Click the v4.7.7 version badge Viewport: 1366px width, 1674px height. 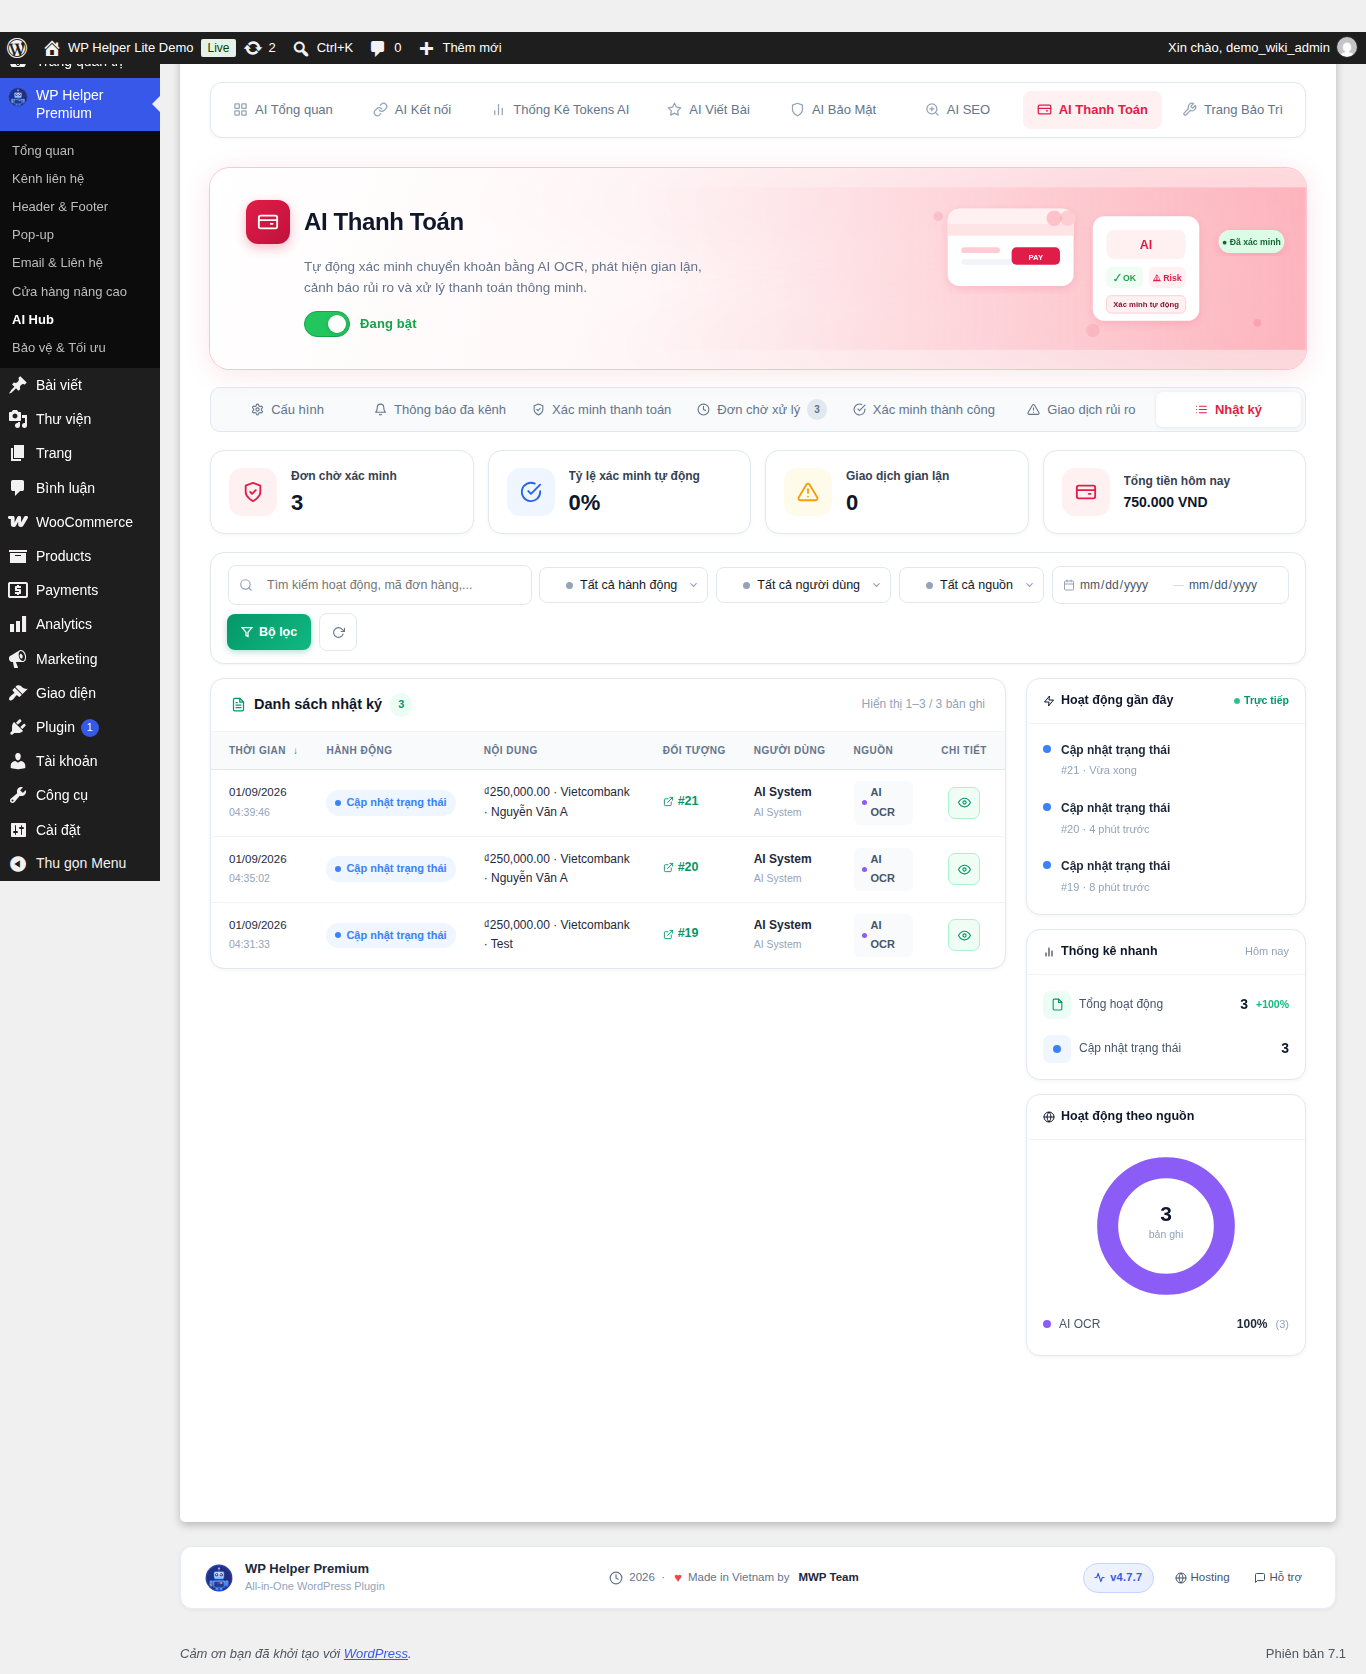point(1118,1578)
